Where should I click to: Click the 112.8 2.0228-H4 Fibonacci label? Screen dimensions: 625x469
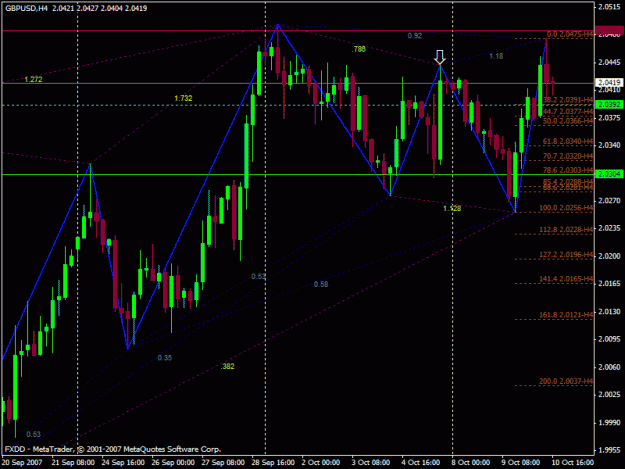tap(566, 230)
